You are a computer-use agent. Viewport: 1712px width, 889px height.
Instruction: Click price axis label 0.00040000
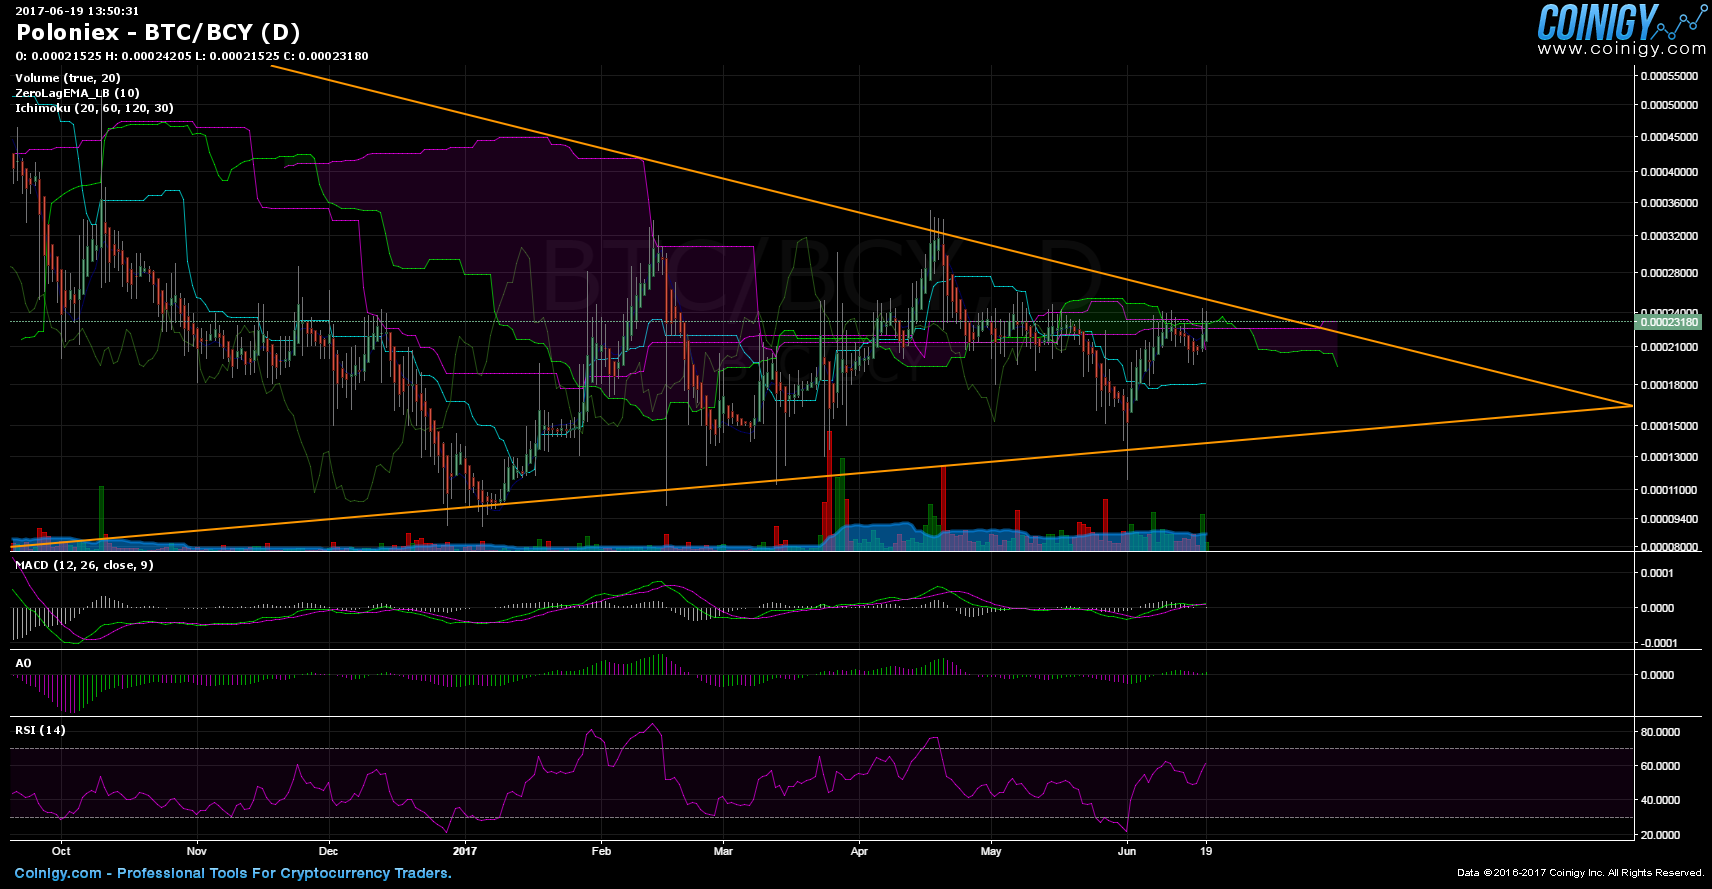pos(1669,172)
